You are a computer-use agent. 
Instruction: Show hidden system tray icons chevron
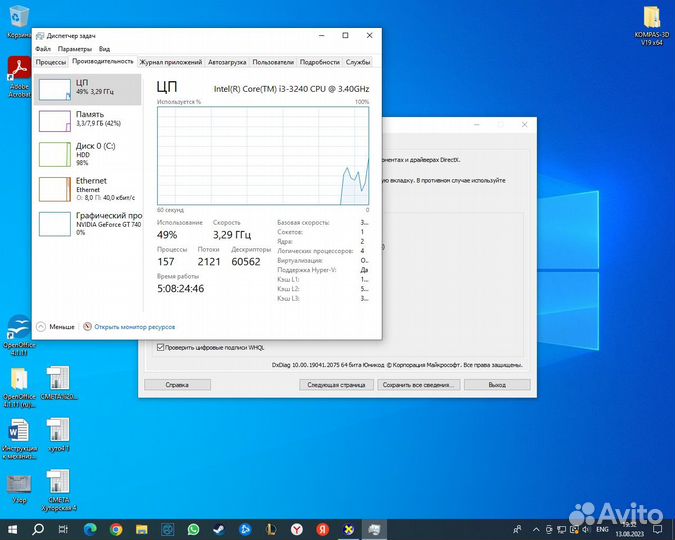coord(536,529)
